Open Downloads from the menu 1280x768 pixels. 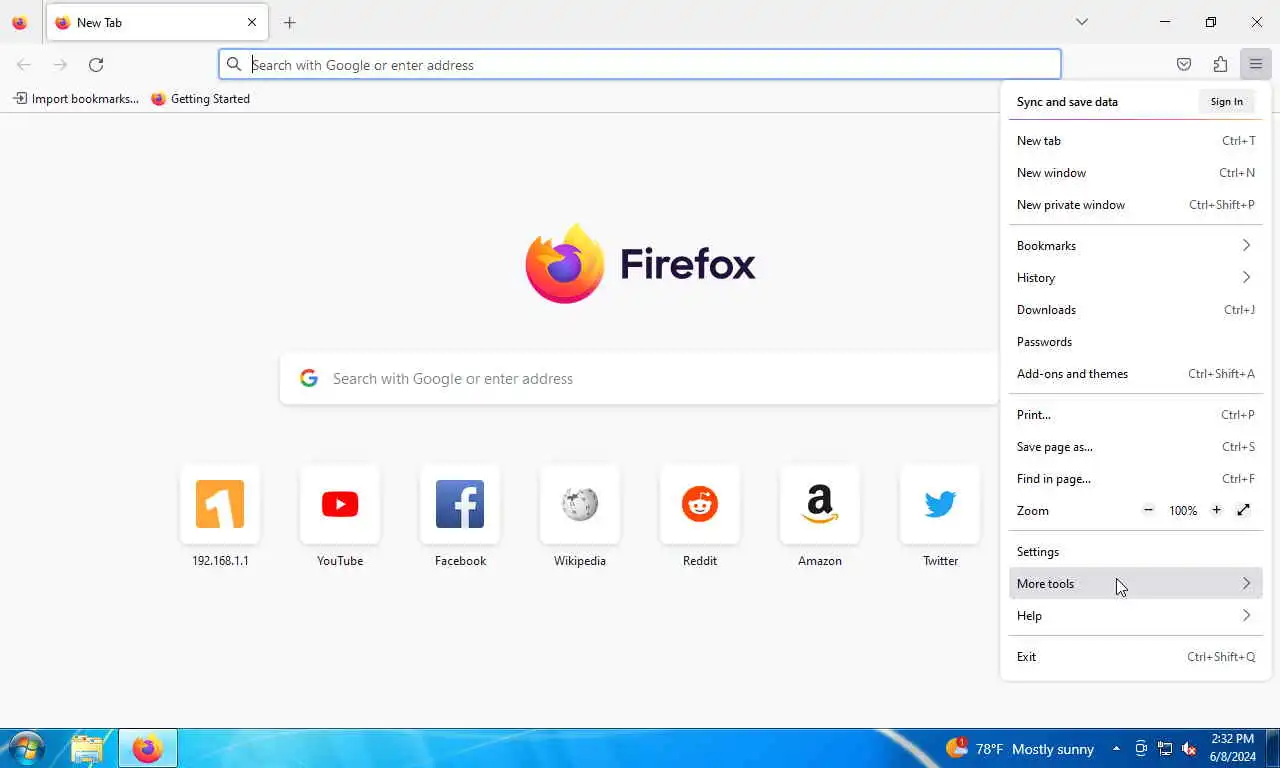tap(1136, 310)
